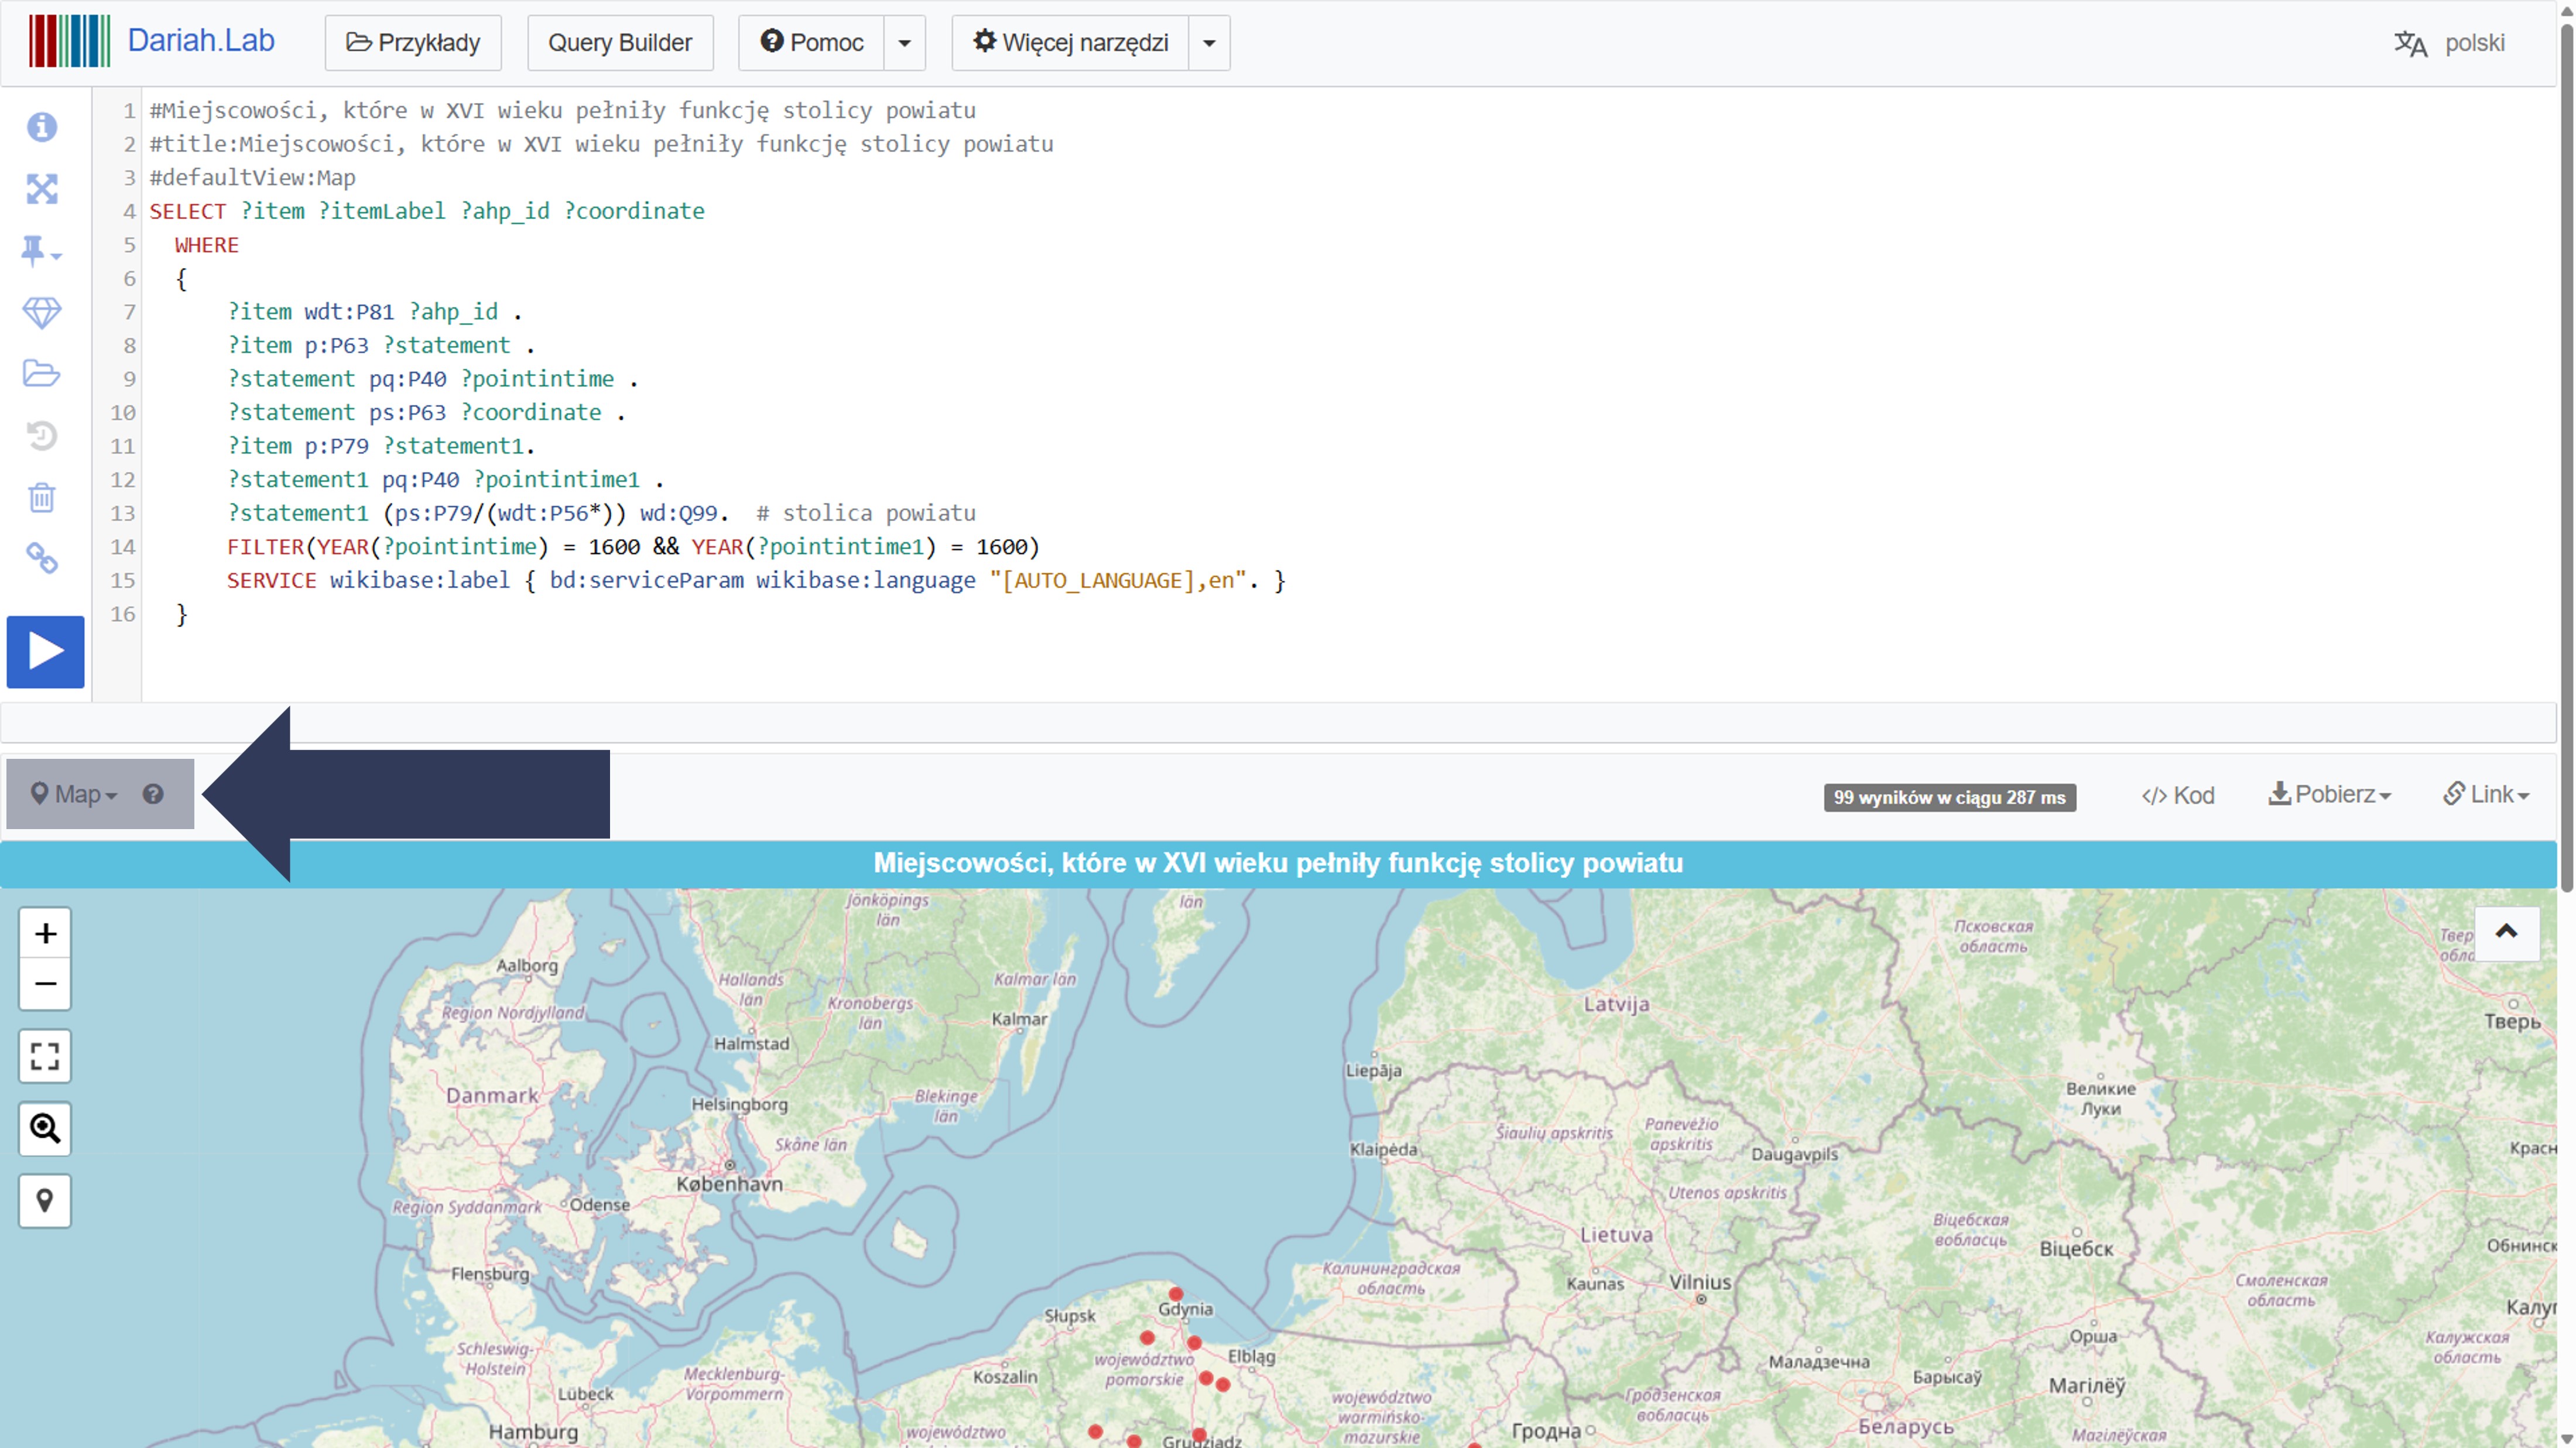Toggle map fullscreen with brackets icon

click(45, 1056)
